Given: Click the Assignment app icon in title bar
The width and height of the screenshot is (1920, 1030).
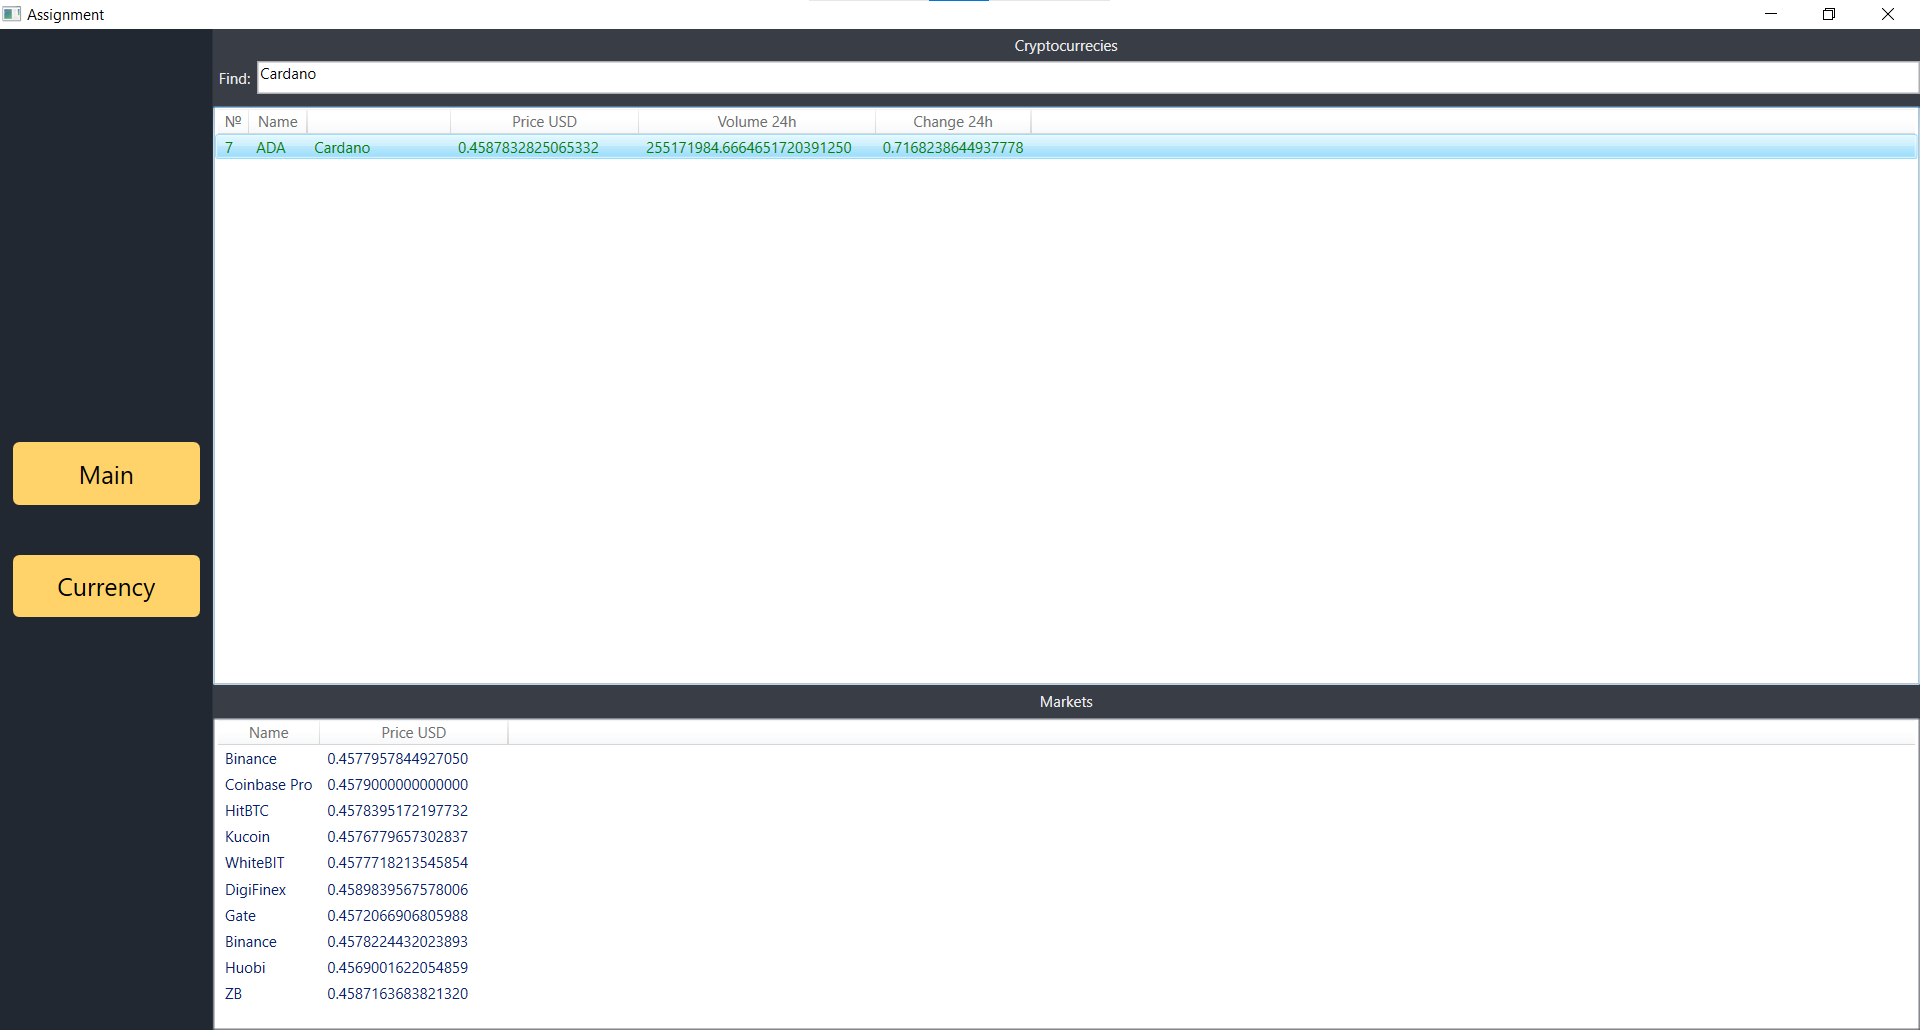Looking at the screenshot, I should pyautogui.click(x=12, y=14).
